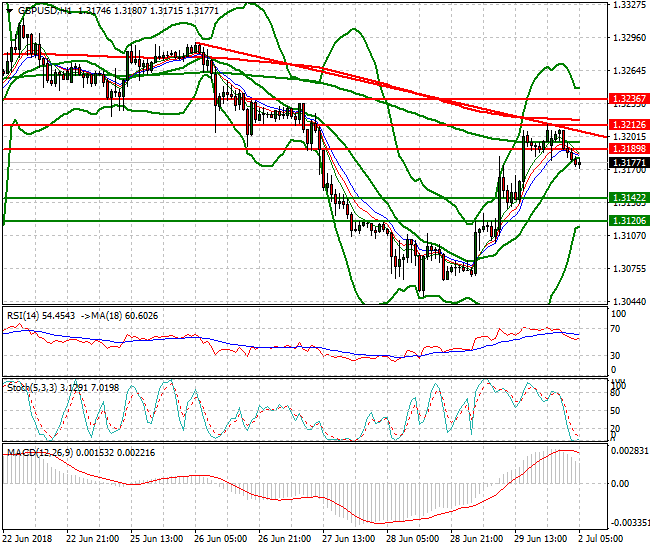Select the red 1.32367 price level label
The width and height of the screenshot is (650, 550).
629,99
